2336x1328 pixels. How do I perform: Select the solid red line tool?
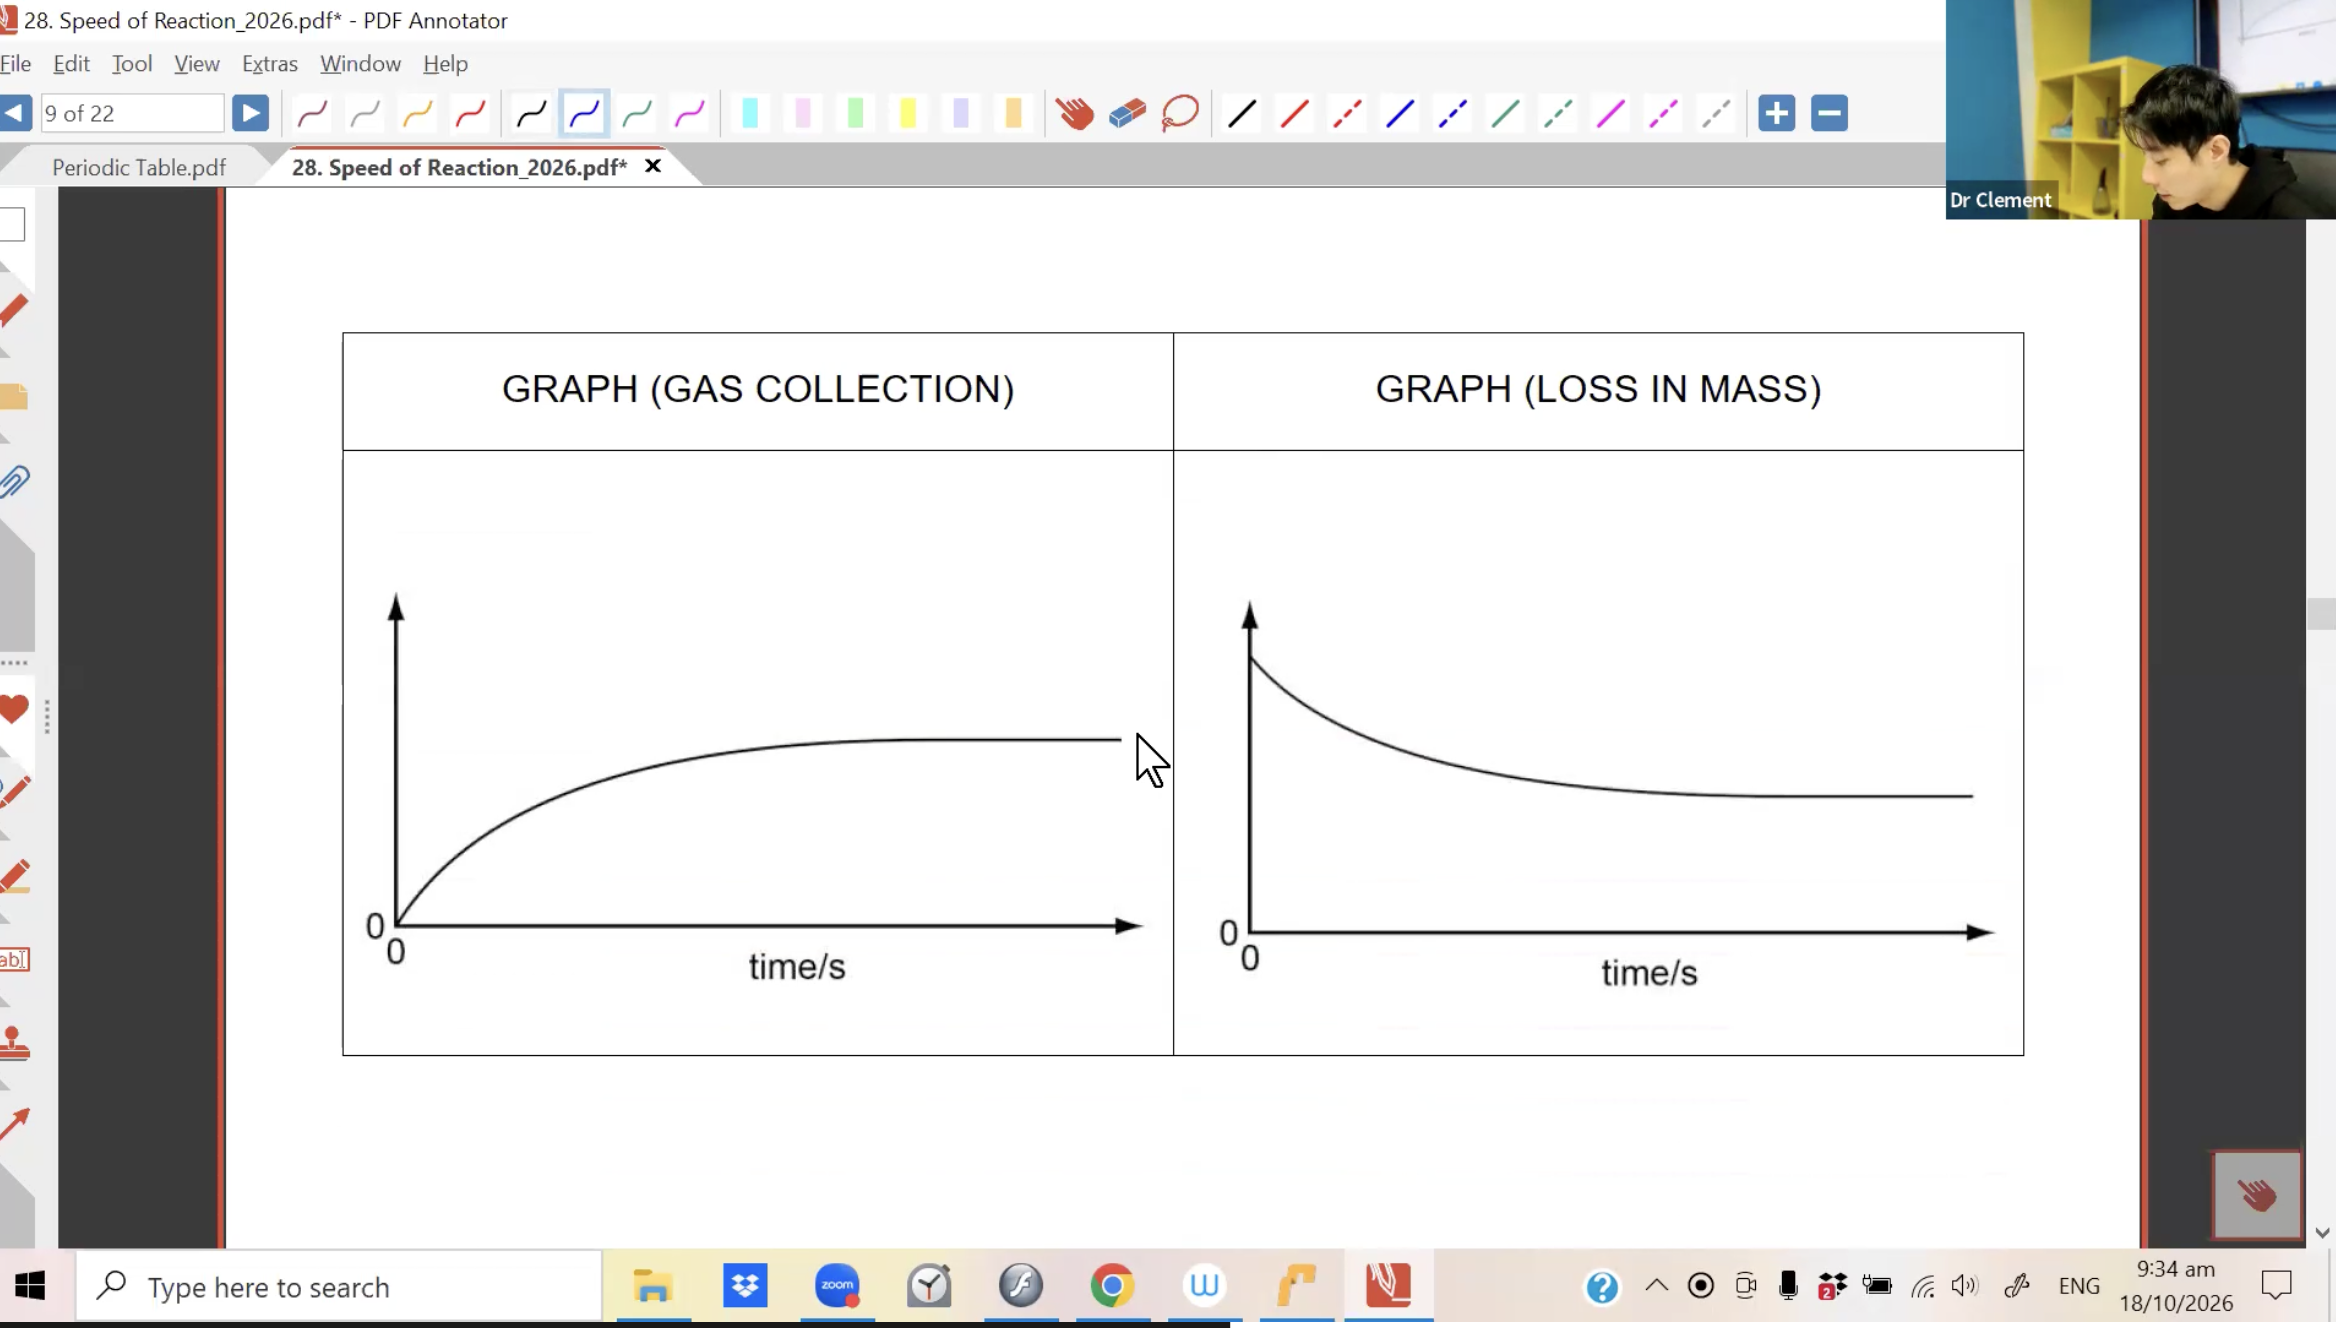point(1295,113)
